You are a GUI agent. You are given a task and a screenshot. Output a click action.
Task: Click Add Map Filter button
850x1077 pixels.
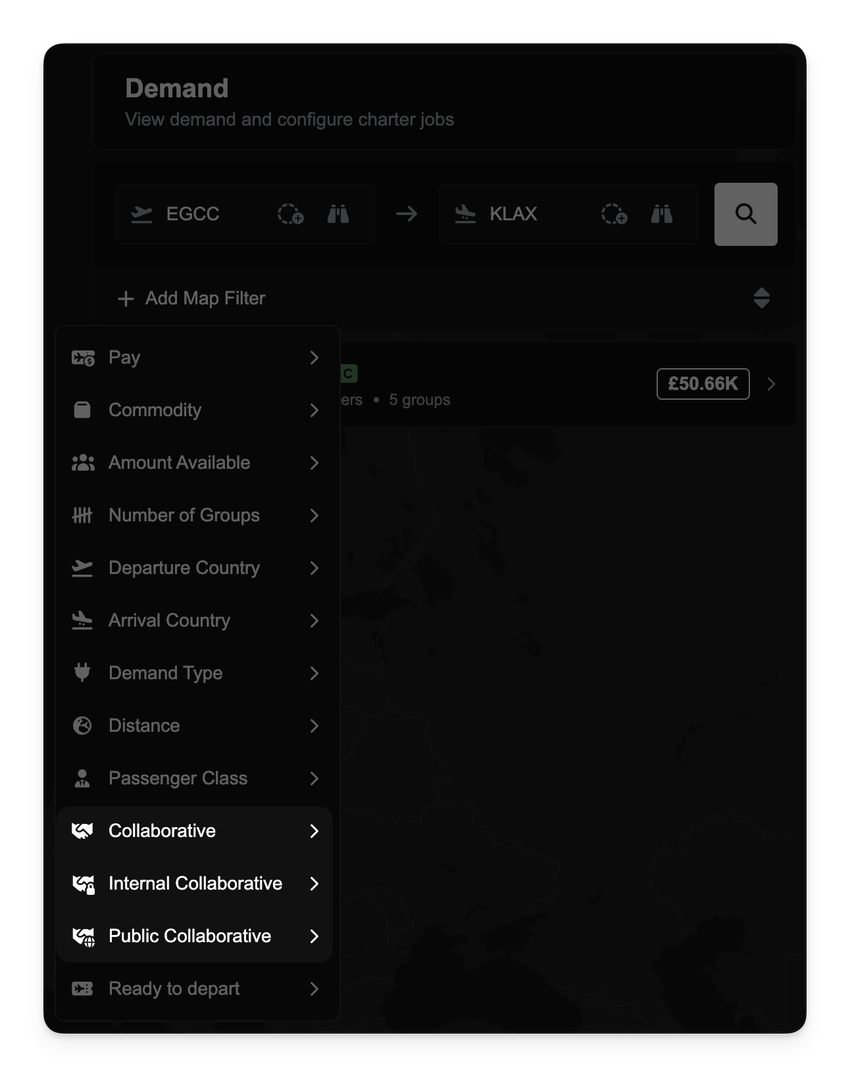click(x=192, y=298)
